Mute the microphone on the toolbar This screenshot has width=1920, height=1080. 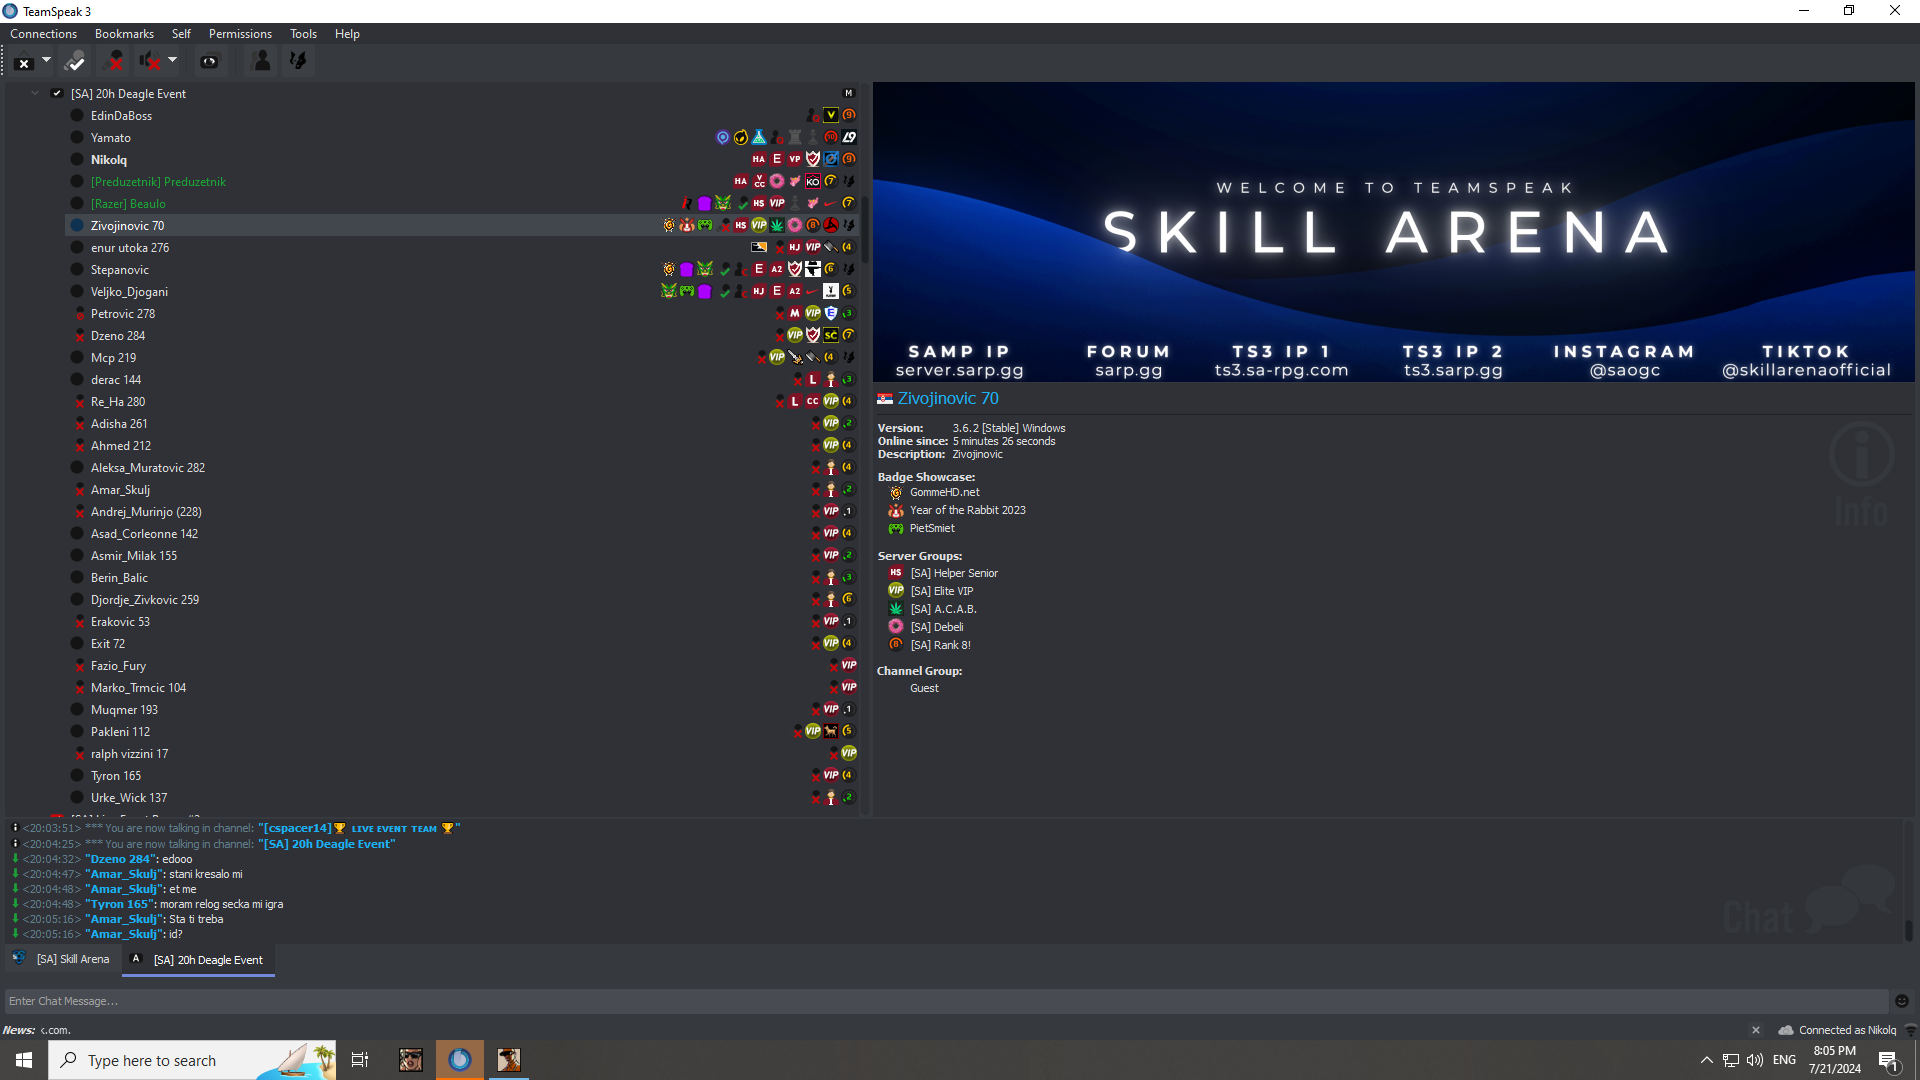pos(113,61)
